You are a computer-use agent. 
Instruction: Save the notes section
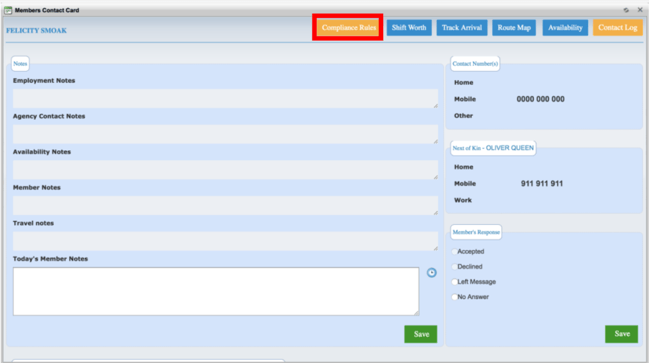pyautogui.click(x=421, y=334)
